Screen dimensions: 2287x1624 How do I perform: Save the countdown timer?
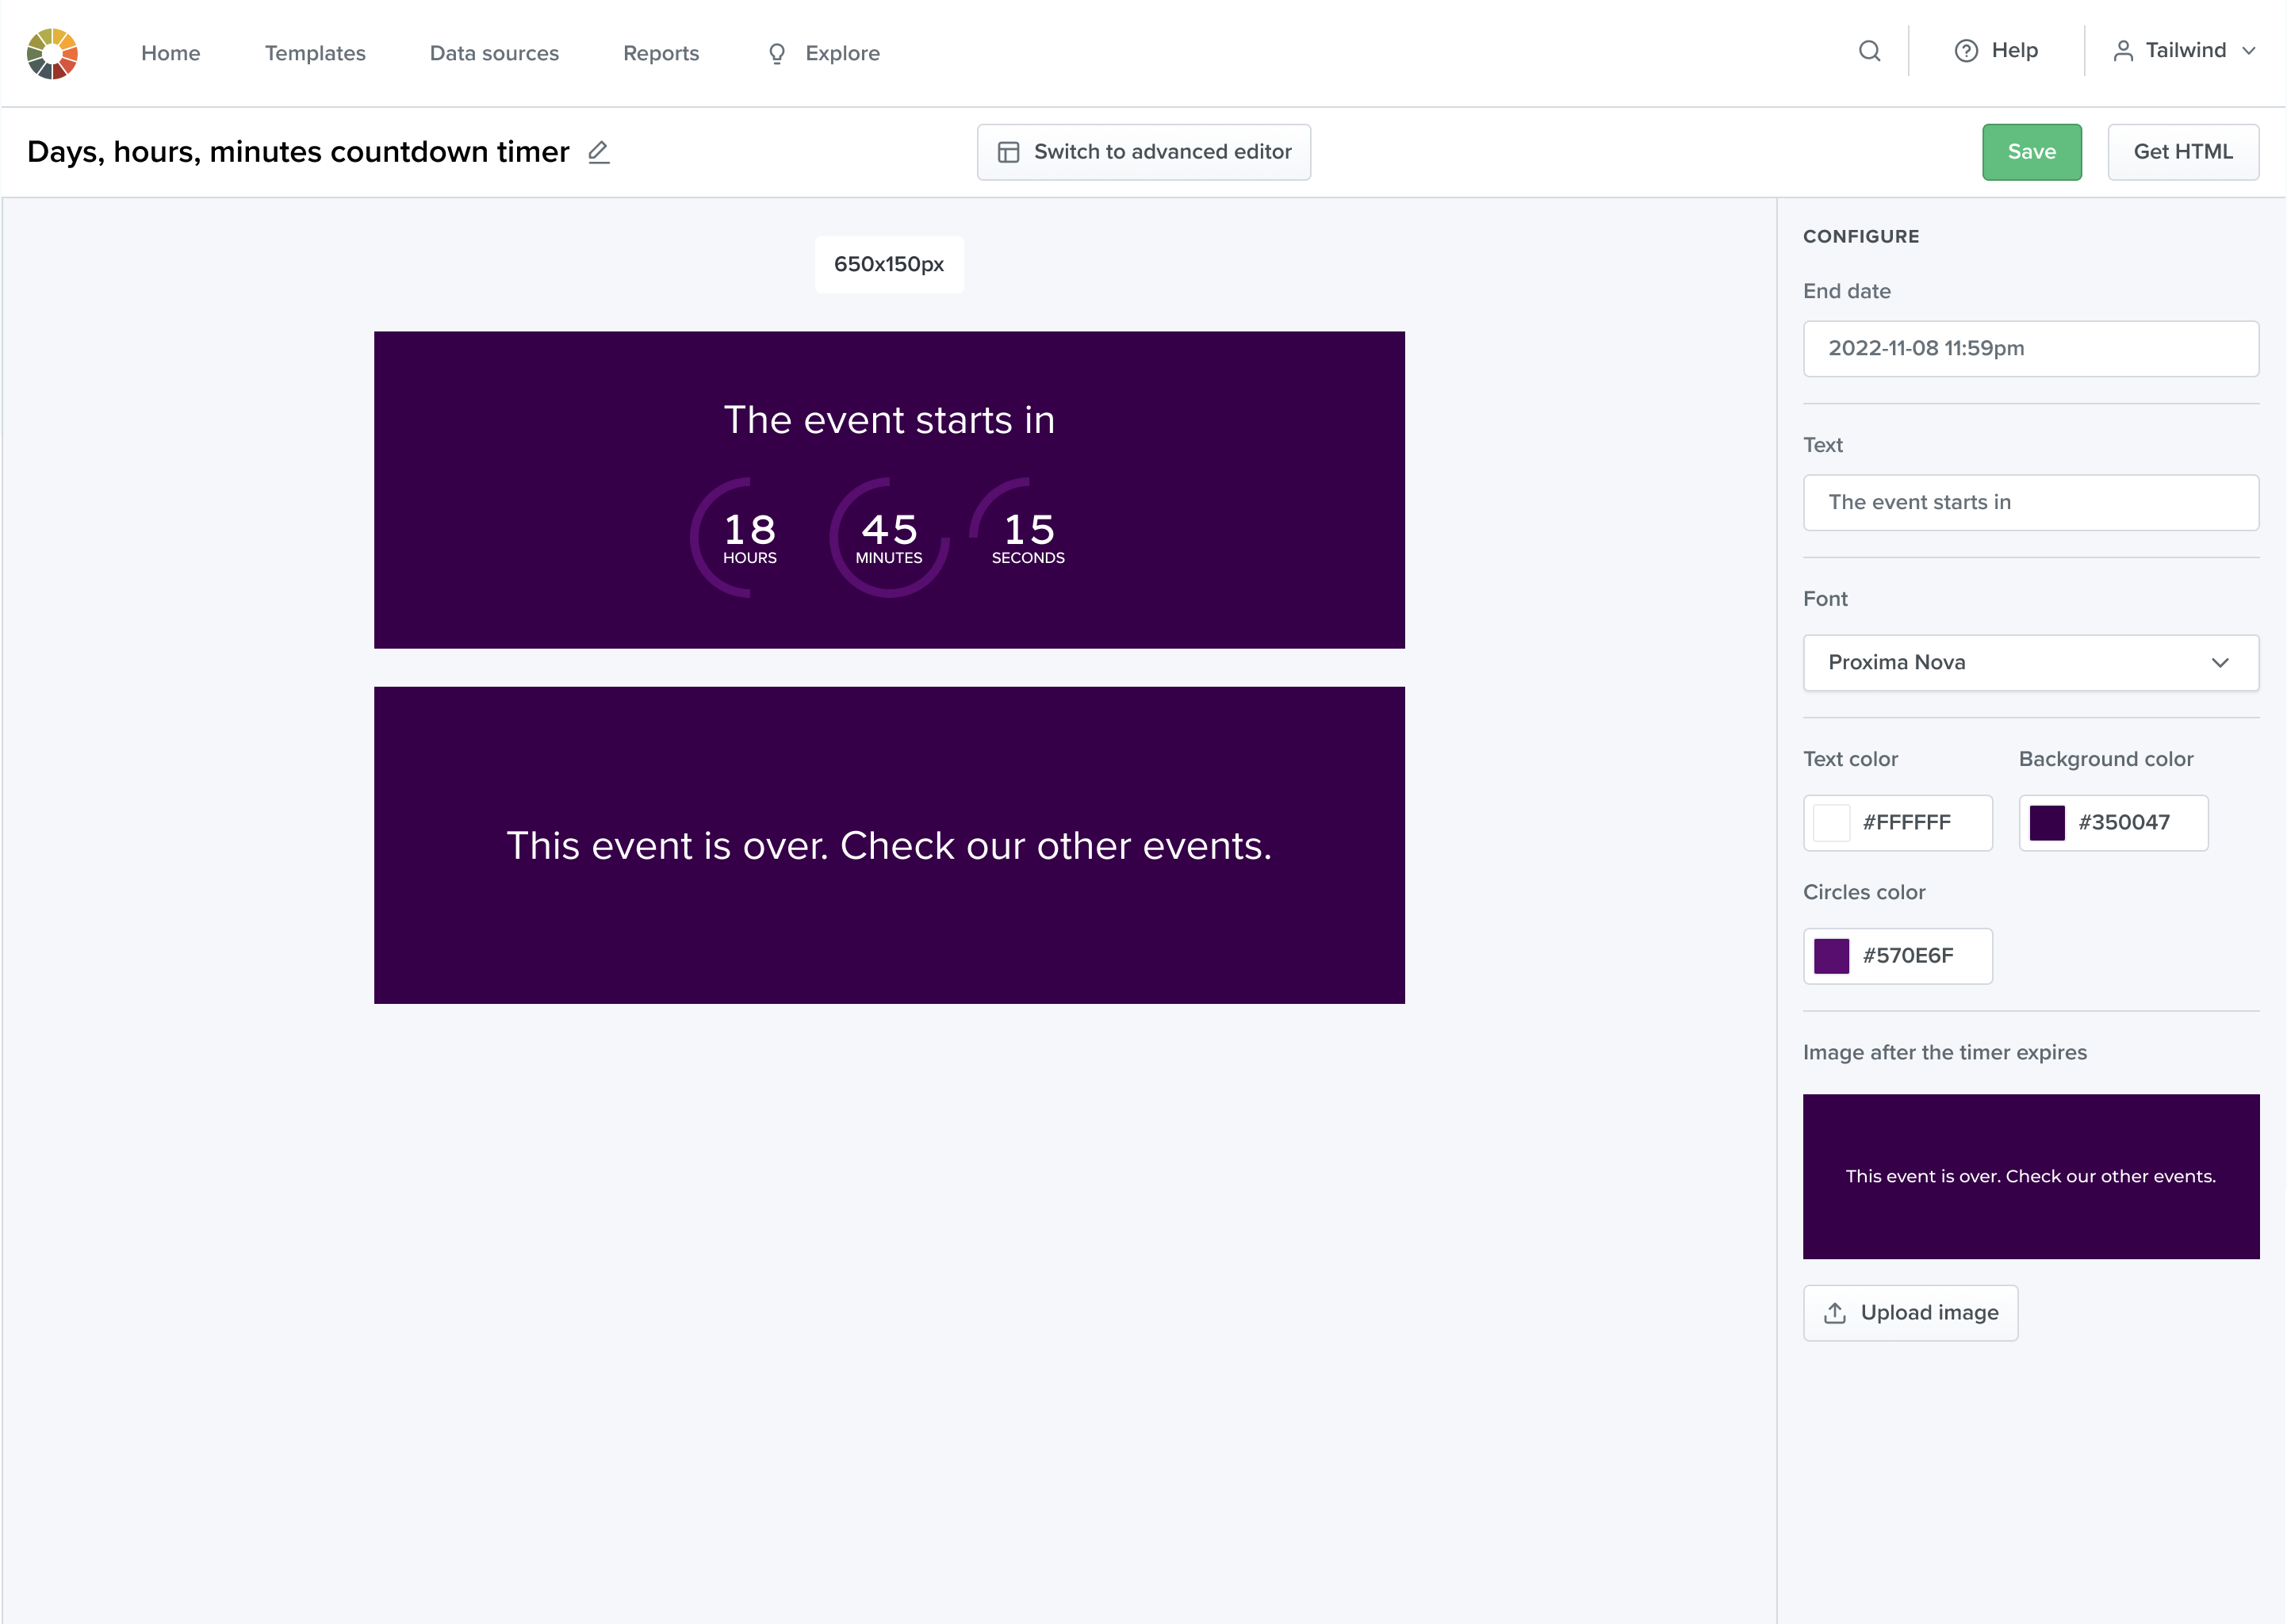2031,152
